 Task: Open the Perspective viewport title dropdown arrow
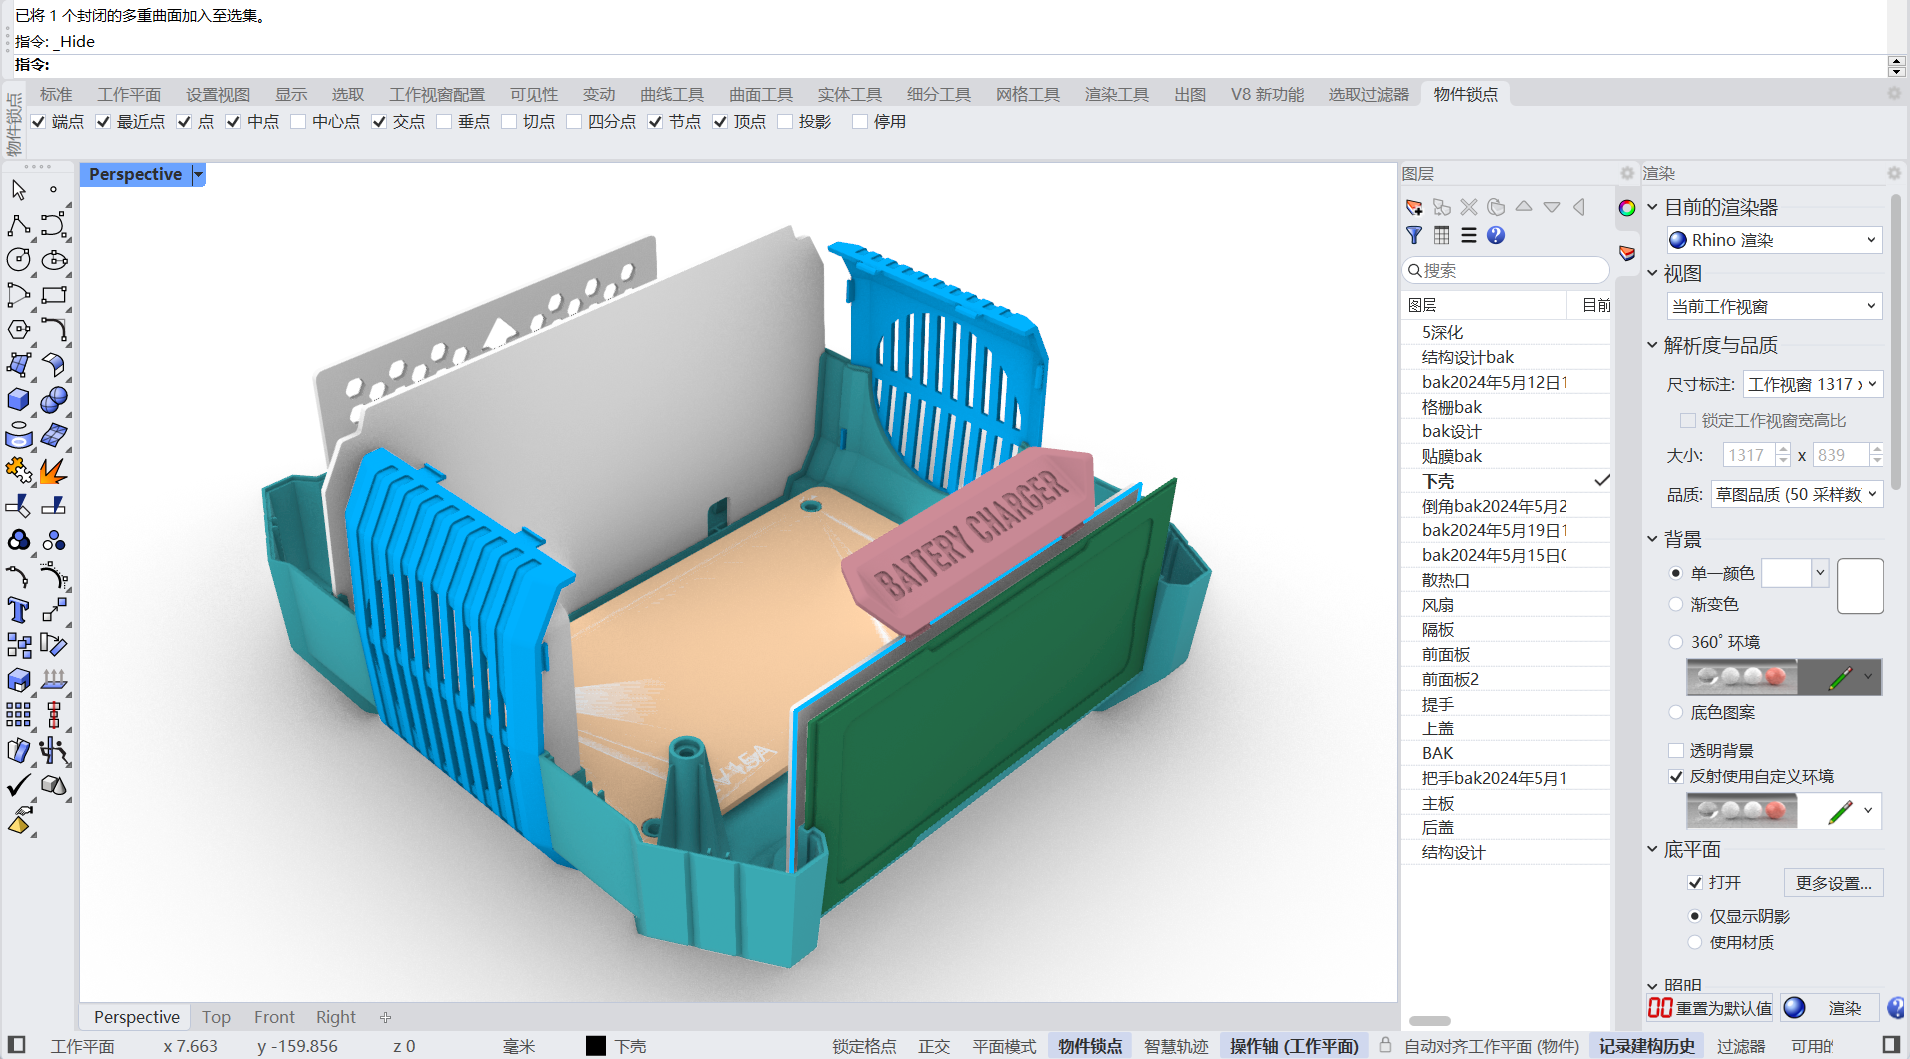pyautogui.click(x=198, y=174)
